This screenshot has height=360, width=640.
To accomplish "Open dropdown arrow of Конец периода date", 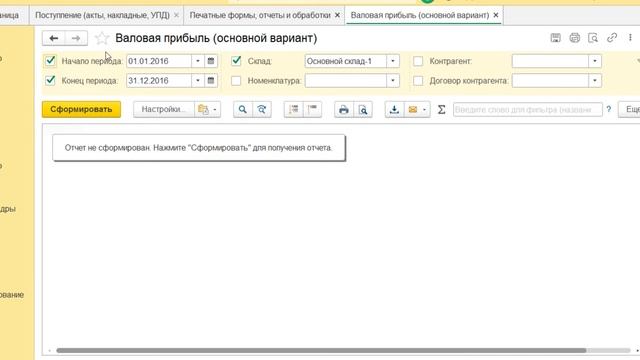I will coord(198,80).
